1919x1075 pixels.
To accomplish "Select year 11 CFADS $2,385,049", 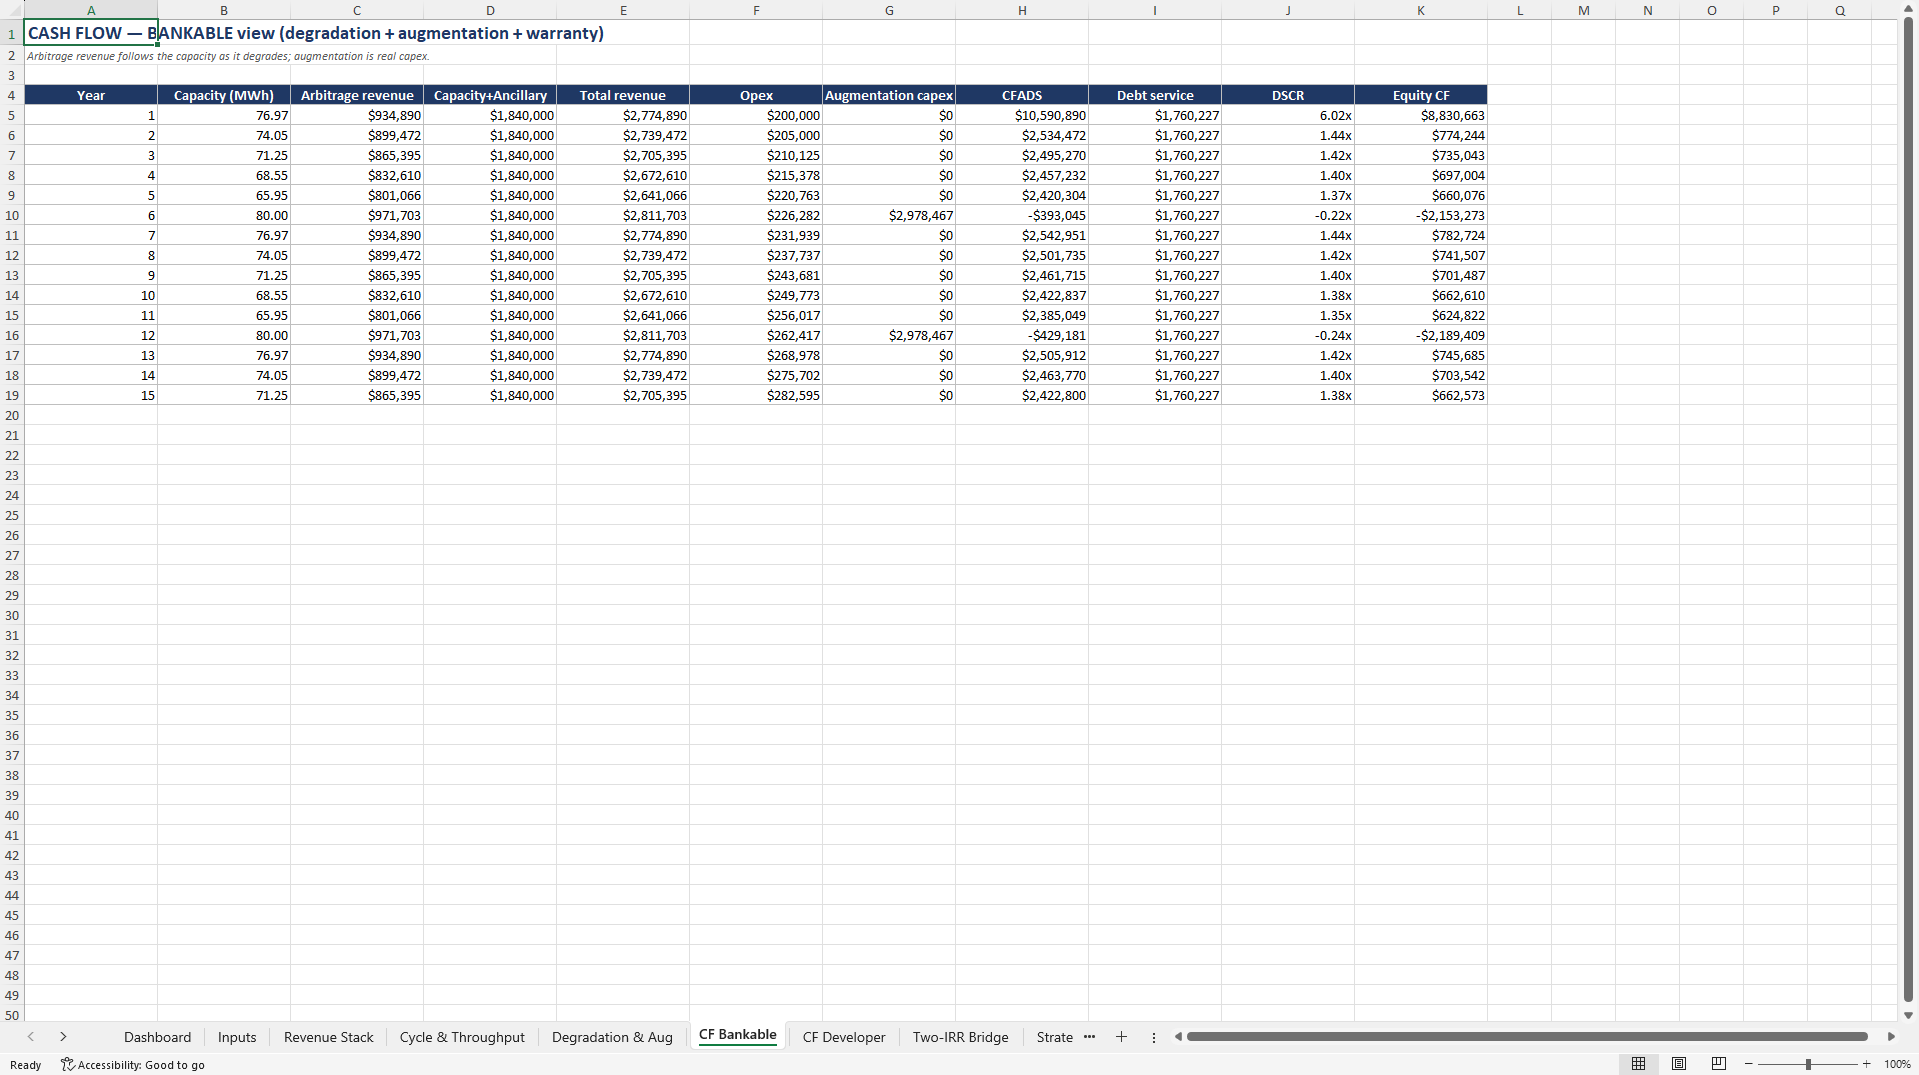I will tap(1022, 315).
